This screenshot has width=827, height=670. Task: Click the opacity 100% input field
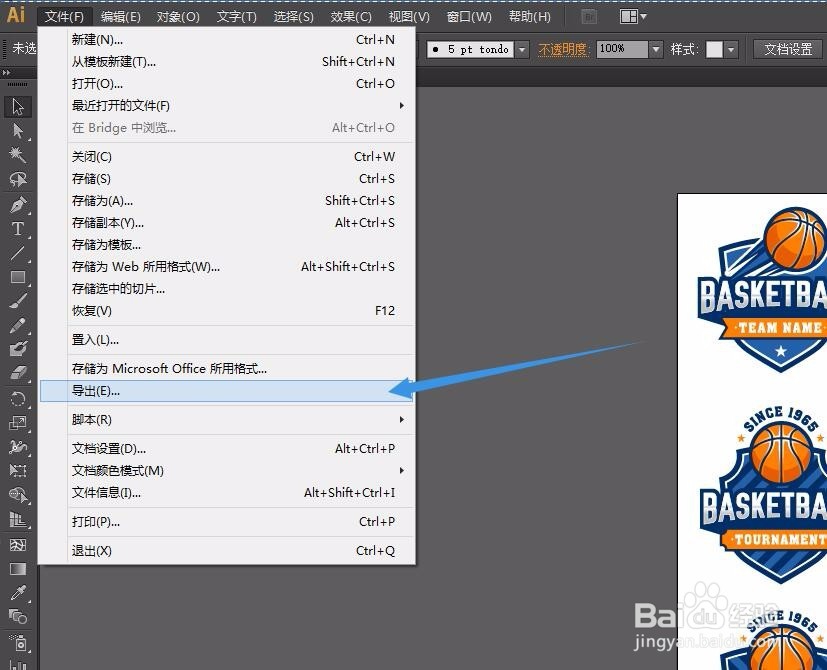pyautogui.click(x=622, y=50)
